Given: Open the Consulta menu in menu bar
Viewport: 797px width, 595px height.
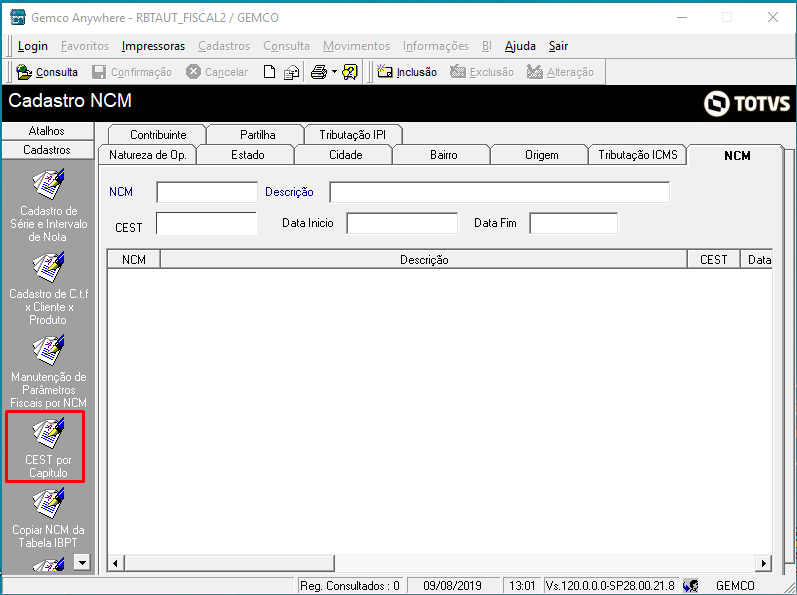Looking at the screenshot, I should [286, 46].
